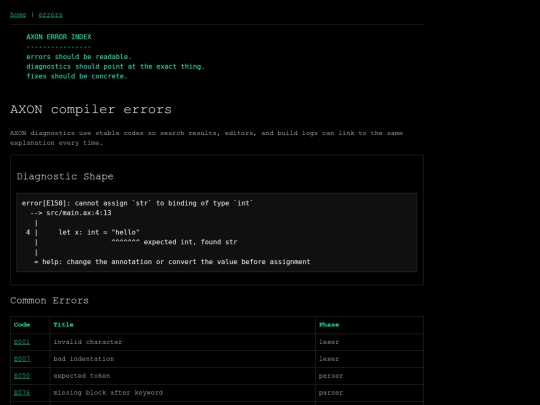The width and height of the screenshot is (540, 405).
Task: Click the 'let x: int = "hello"' code line
Action: pos(99,232)
